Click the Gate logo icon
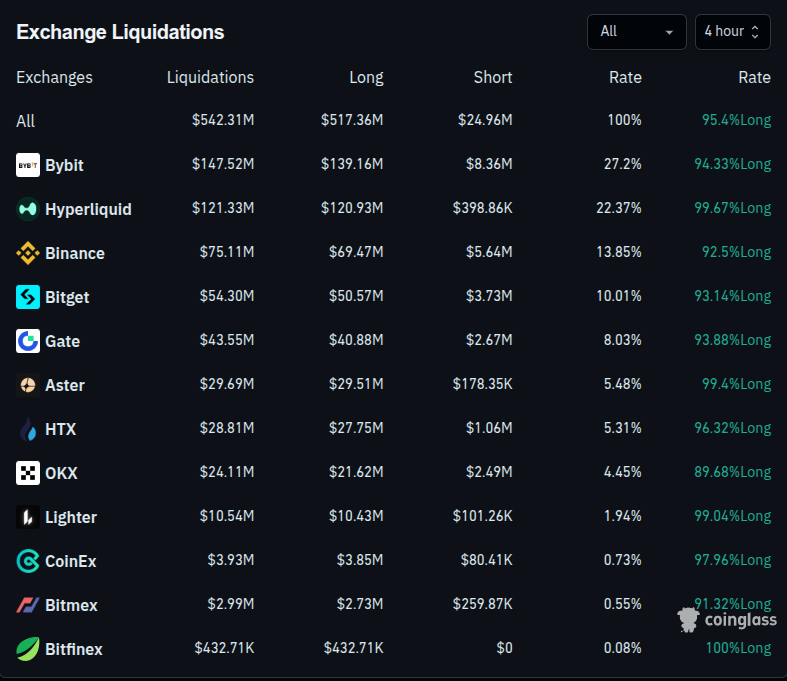The image size is (787, 681). pyautogui.click(x=28, y=341)
